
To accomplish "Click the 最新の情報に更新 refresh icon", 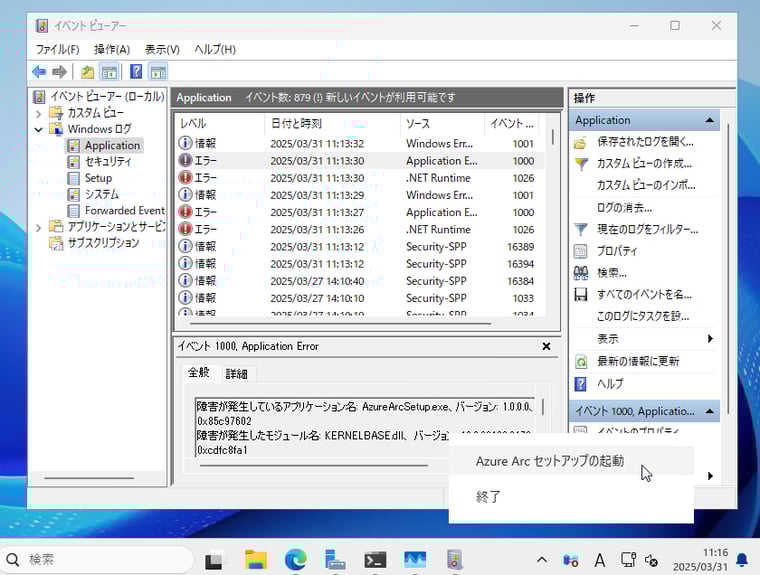I will 581,361.
